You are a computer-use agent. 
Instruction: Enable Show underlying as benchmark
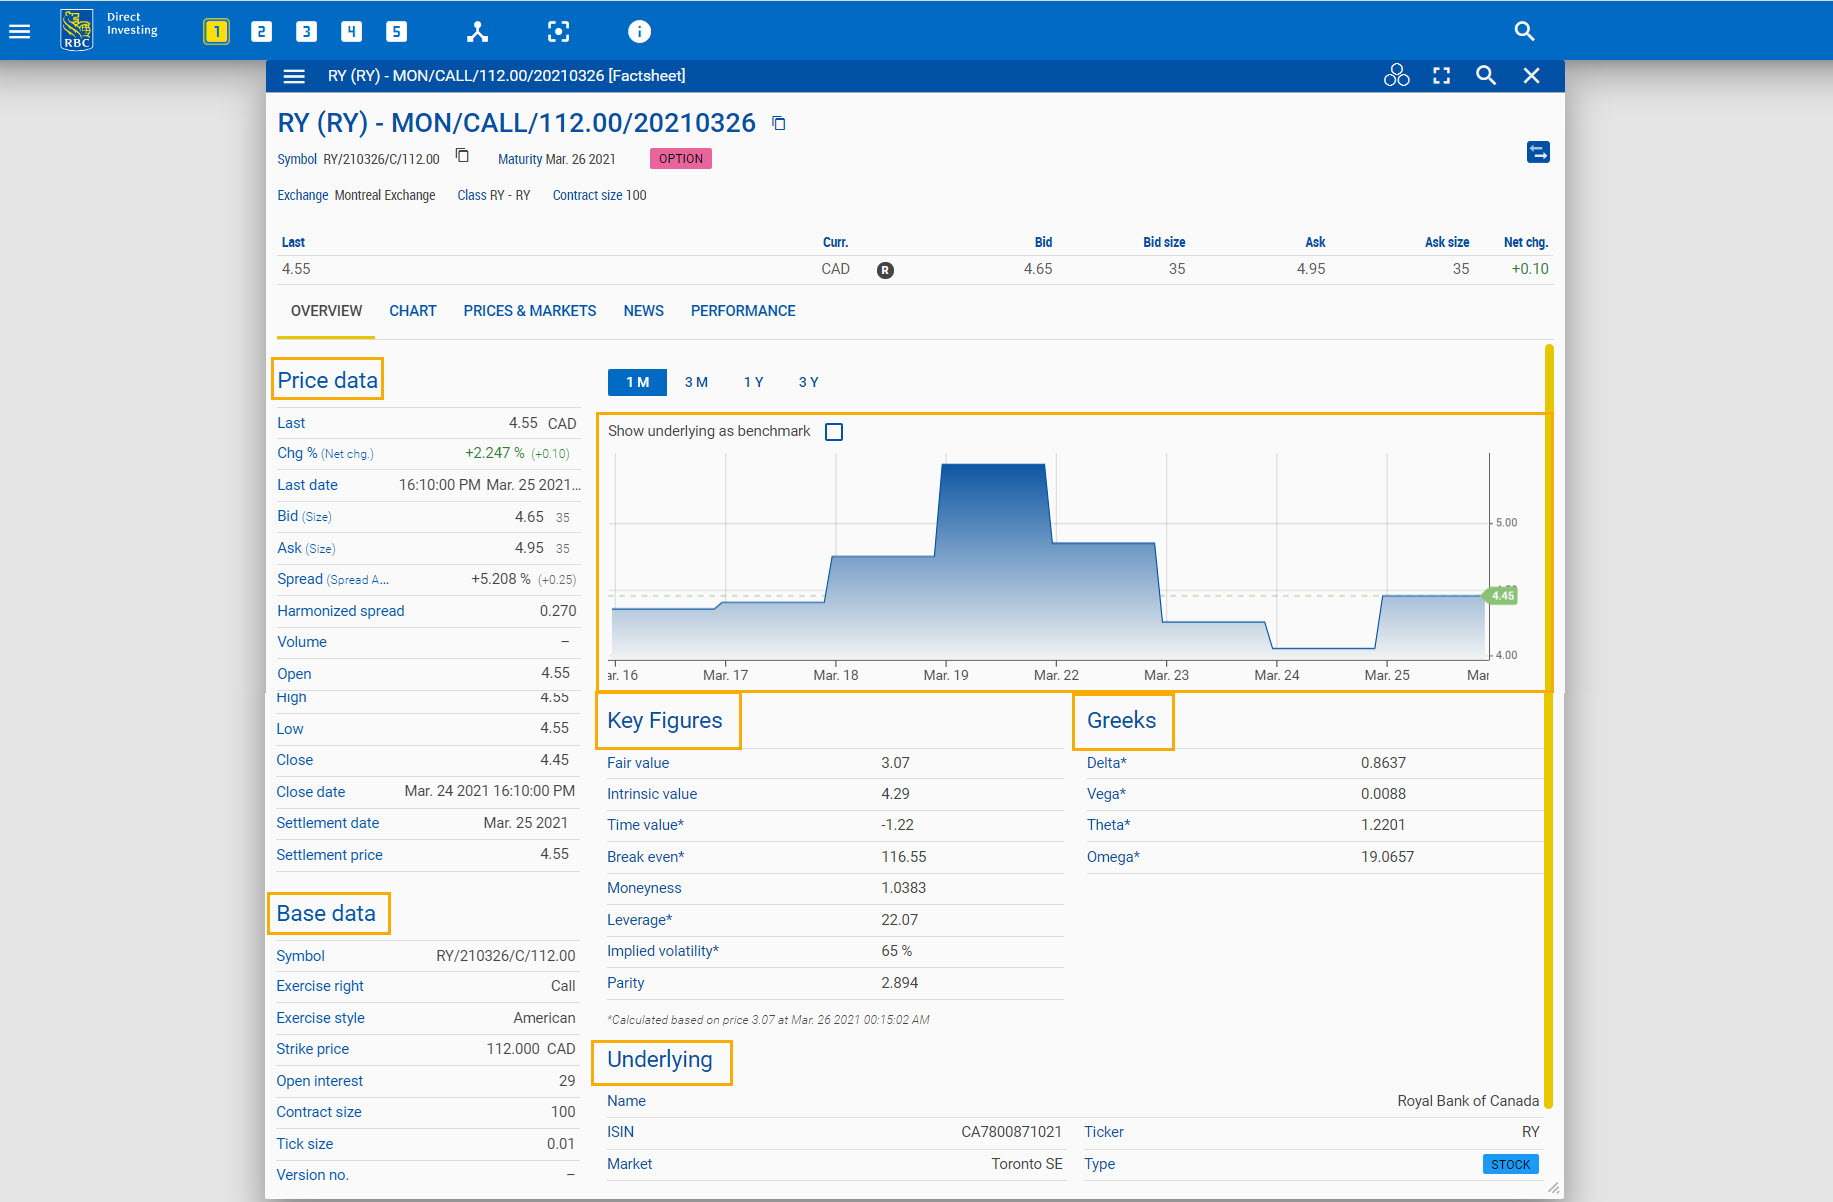pos(835,431)
